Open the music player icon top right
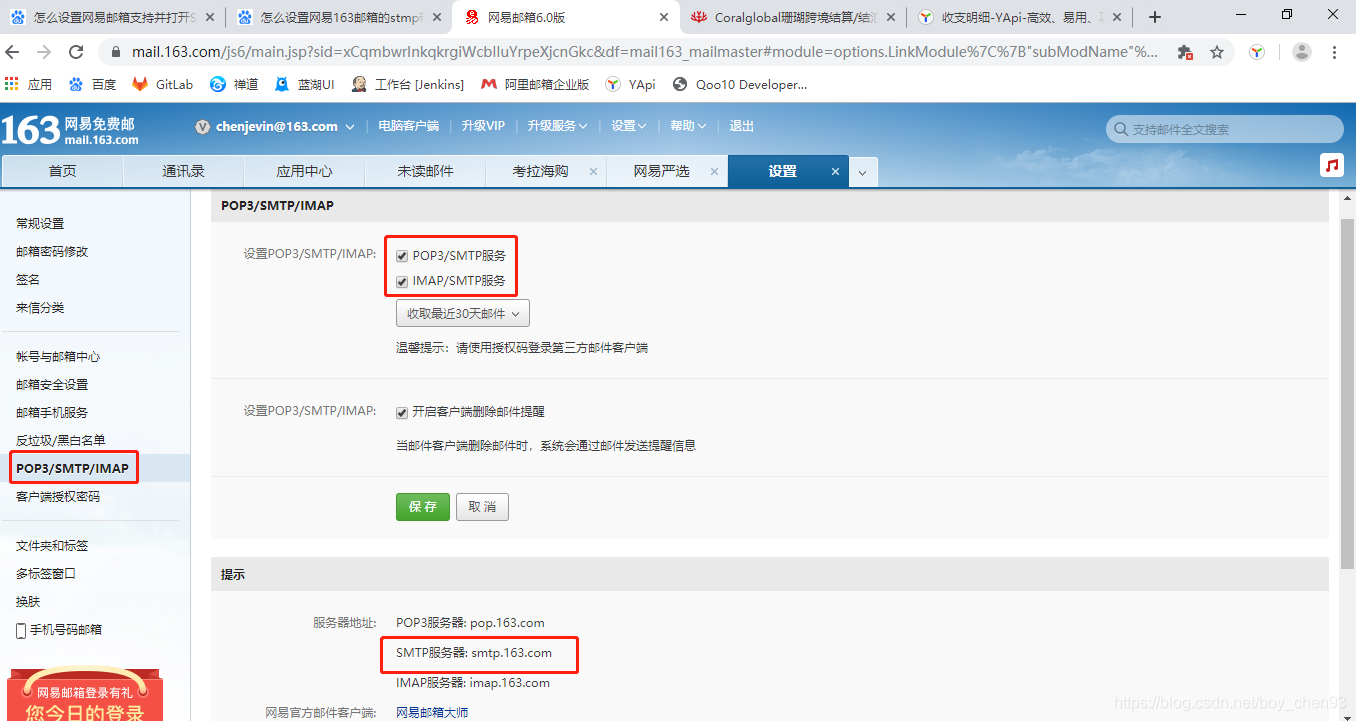 [1332, 165]
